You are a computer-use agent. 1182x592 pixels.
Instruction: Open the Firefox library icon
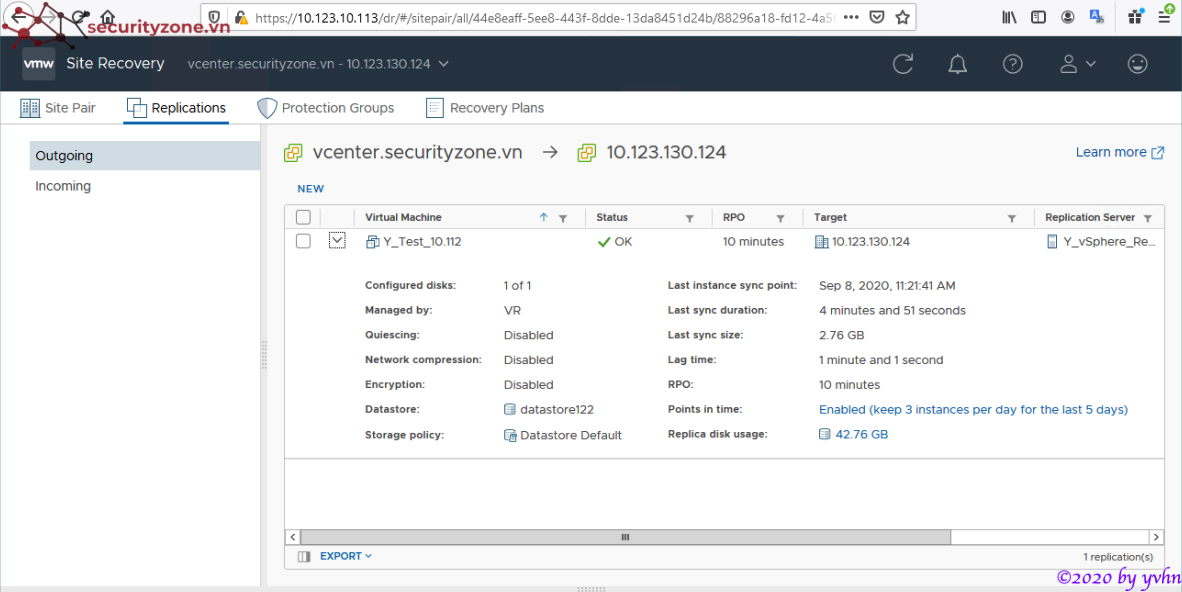tap(1009, 17)
